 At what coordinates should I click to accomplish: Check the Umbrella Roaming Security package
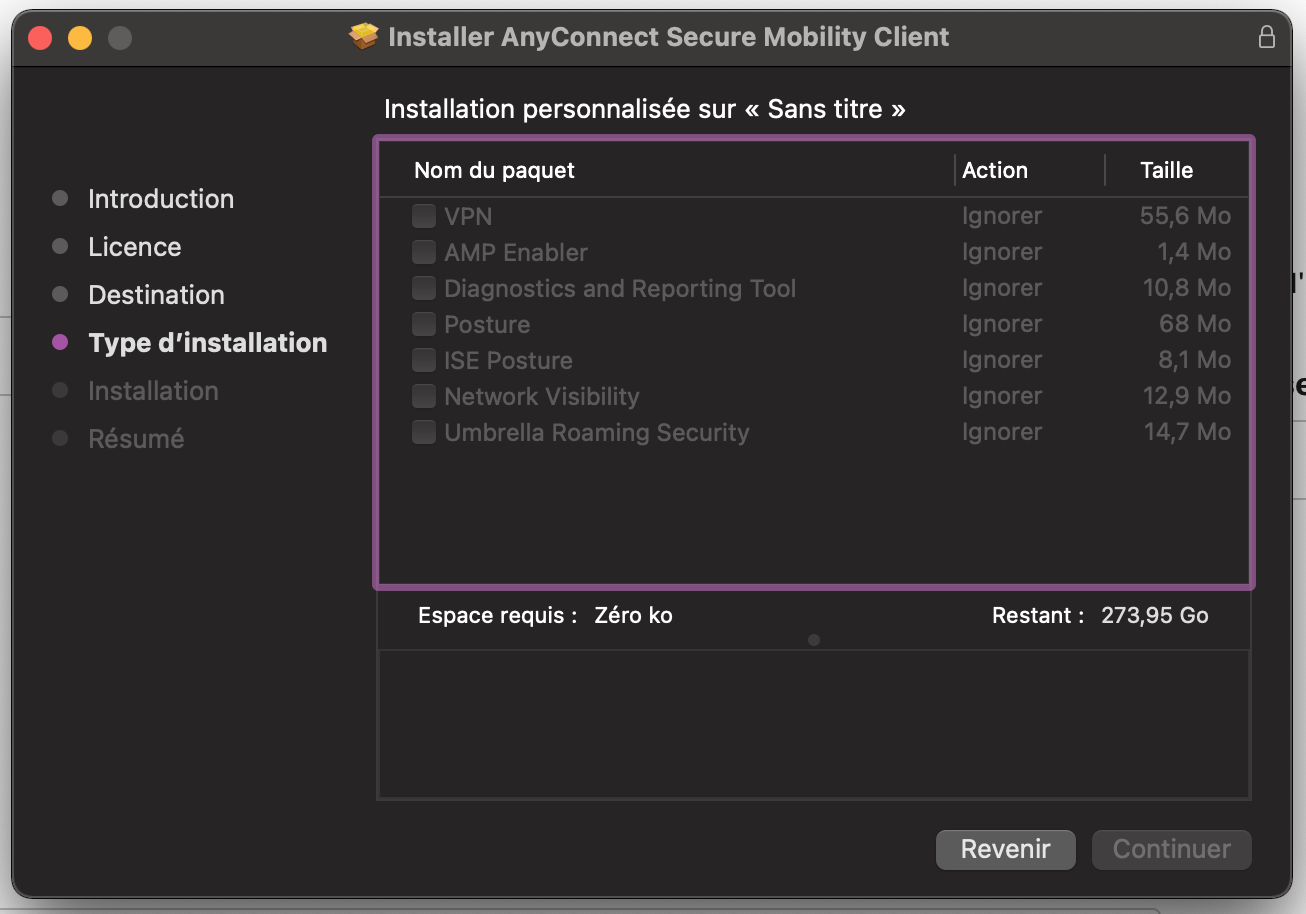(x=424, y=432)
